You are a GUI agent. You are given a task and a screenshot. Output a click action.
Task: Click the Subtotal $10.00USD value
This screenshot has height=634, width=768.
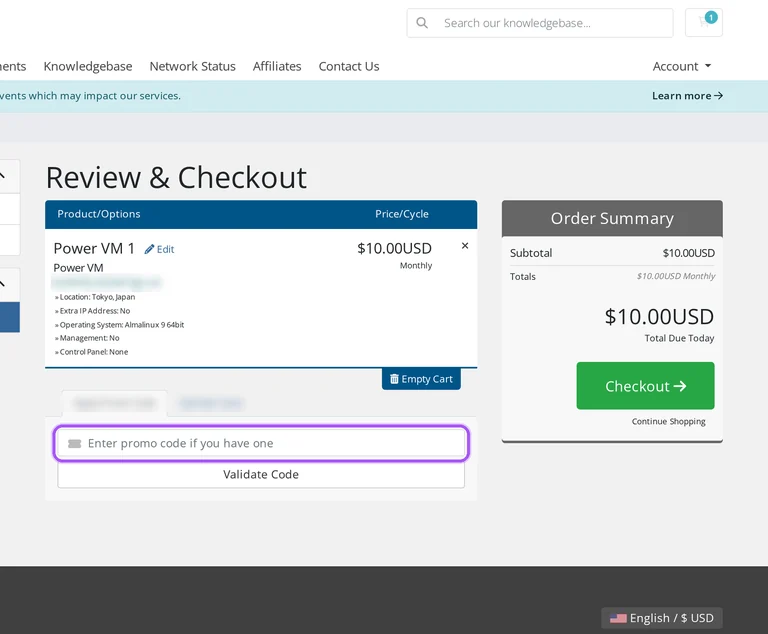click(x=688, y=253)
